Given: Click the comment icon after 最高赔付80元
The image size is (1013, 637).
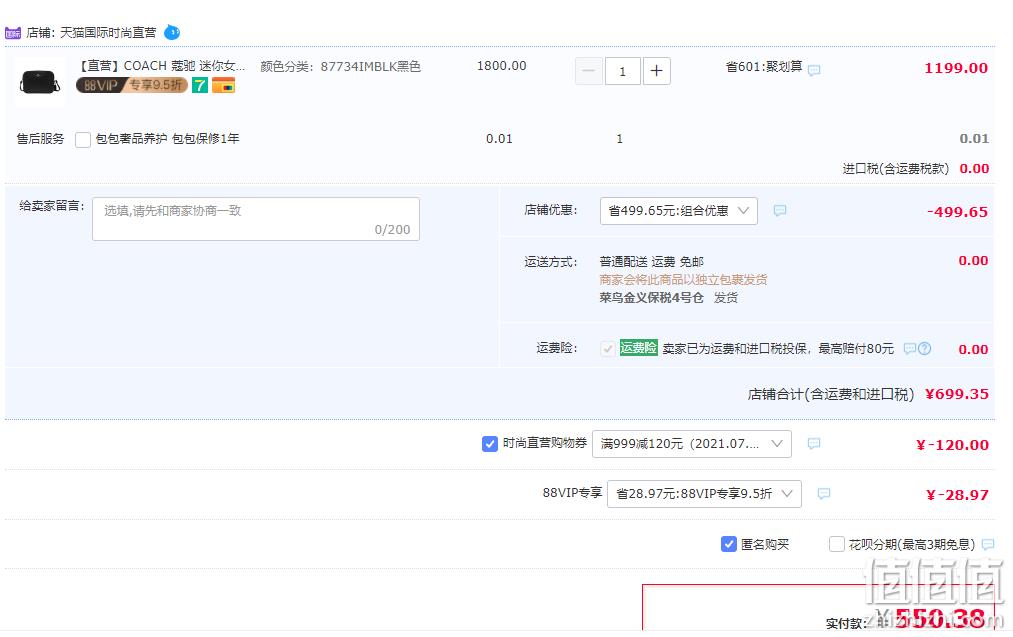Looking at the screenshot, I should point(910,349).
